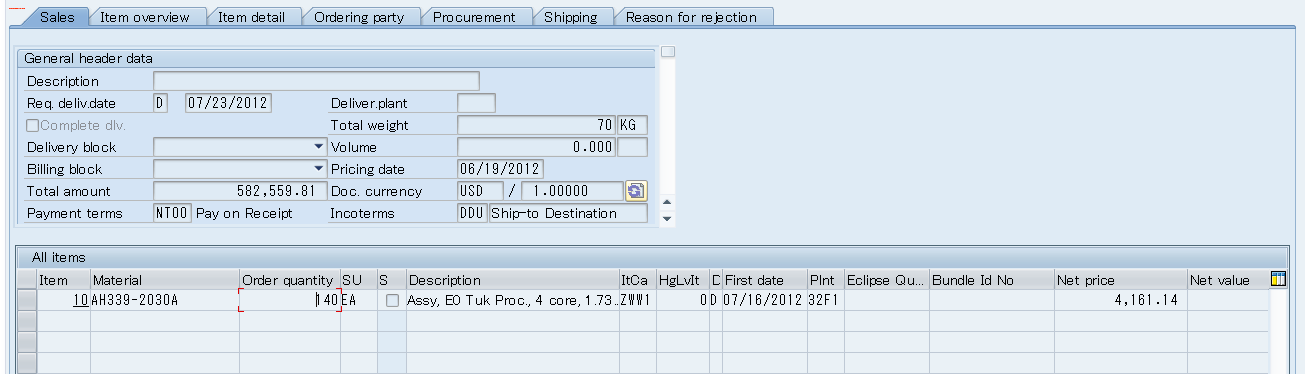Click the order quantity cell 140

pyautogui.click(x=289, y=300)
